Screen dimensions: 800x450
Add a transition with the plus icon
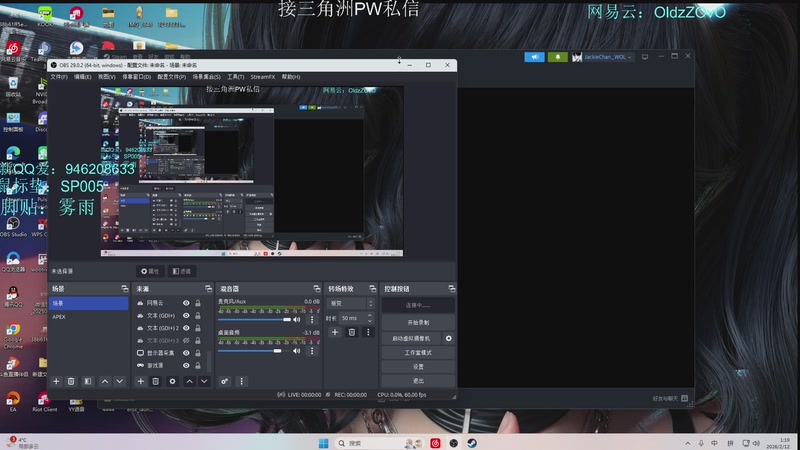pyautogui.click(x=335, y=332)
